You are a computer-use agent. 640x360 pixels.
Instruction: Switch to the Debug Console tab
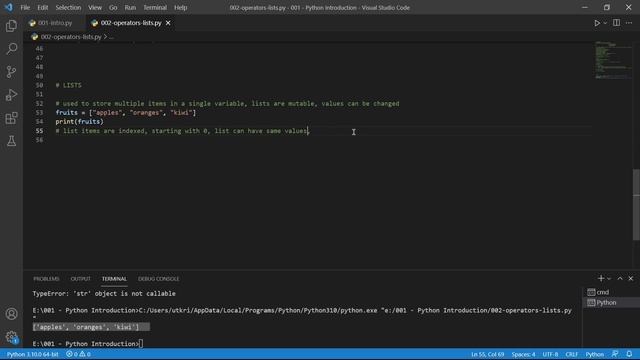click(158, 279)
